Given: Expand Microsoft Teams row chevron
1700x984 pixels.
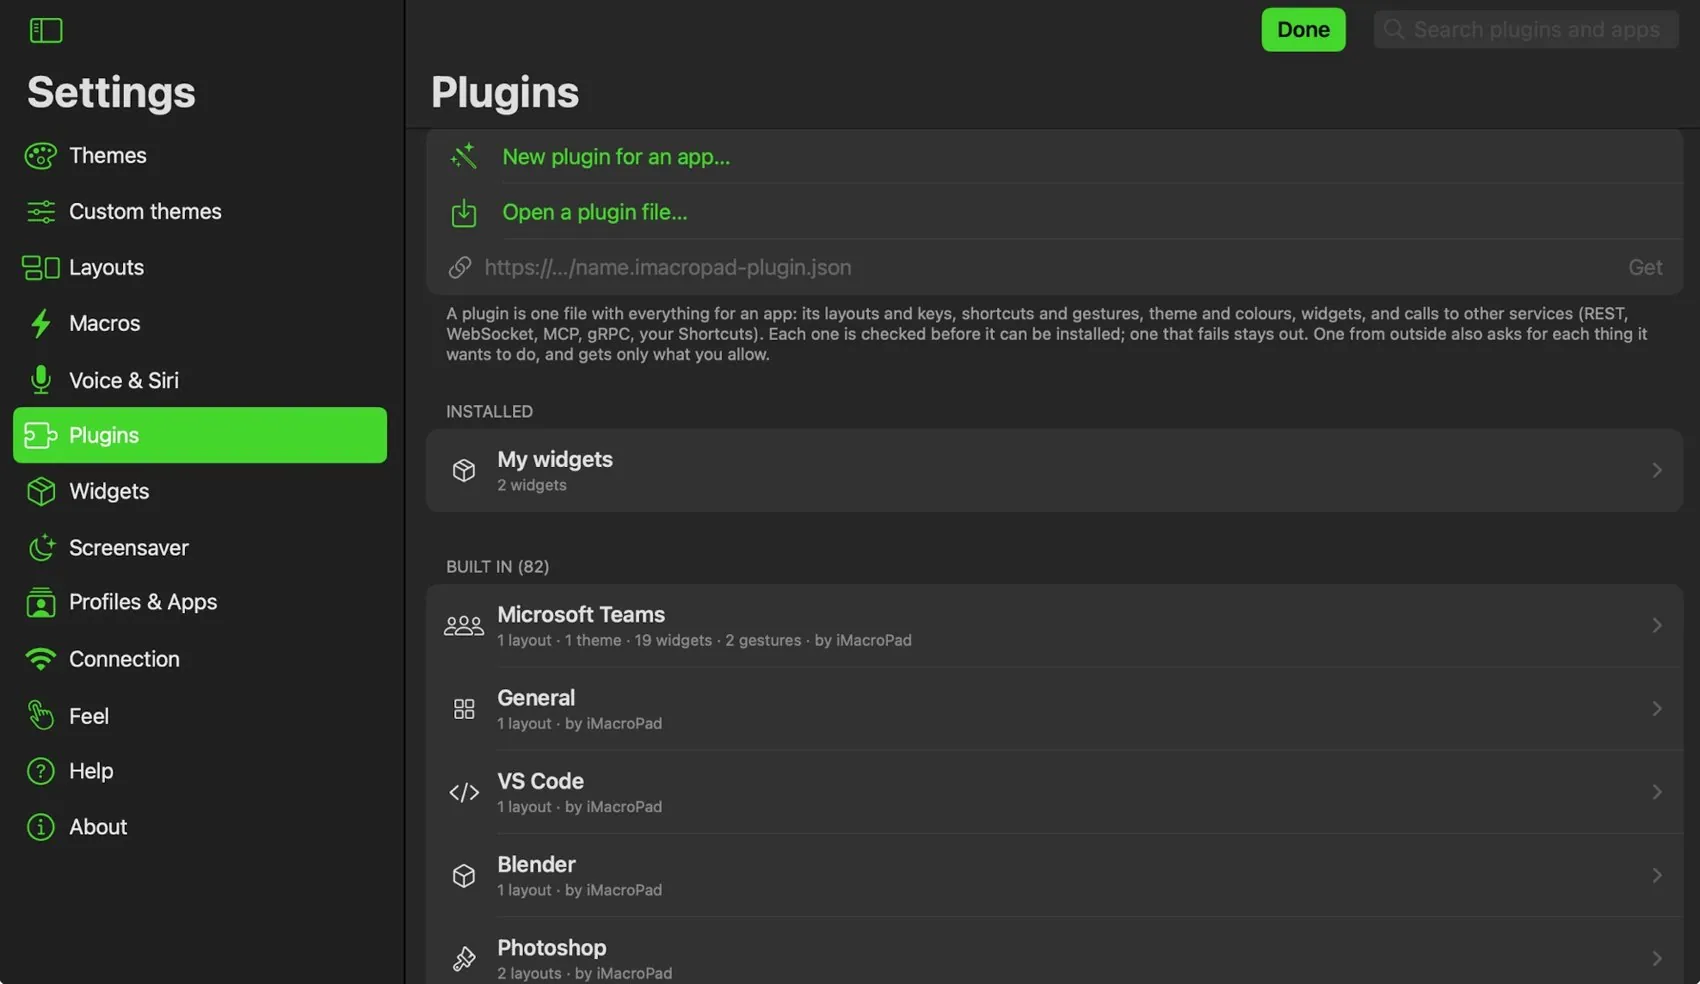Looking at the screenshot, I should [x=1657, y=626].
